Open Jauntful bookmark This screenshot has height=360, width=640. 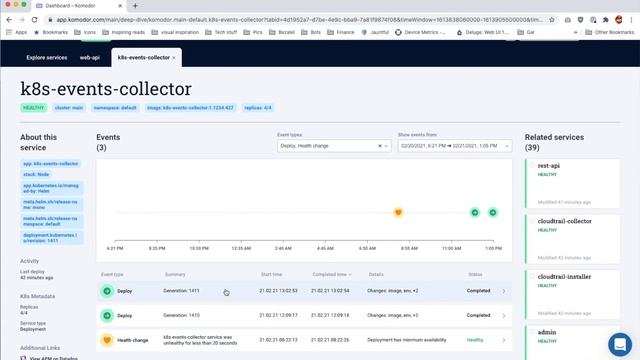click(x=375, y=32)
